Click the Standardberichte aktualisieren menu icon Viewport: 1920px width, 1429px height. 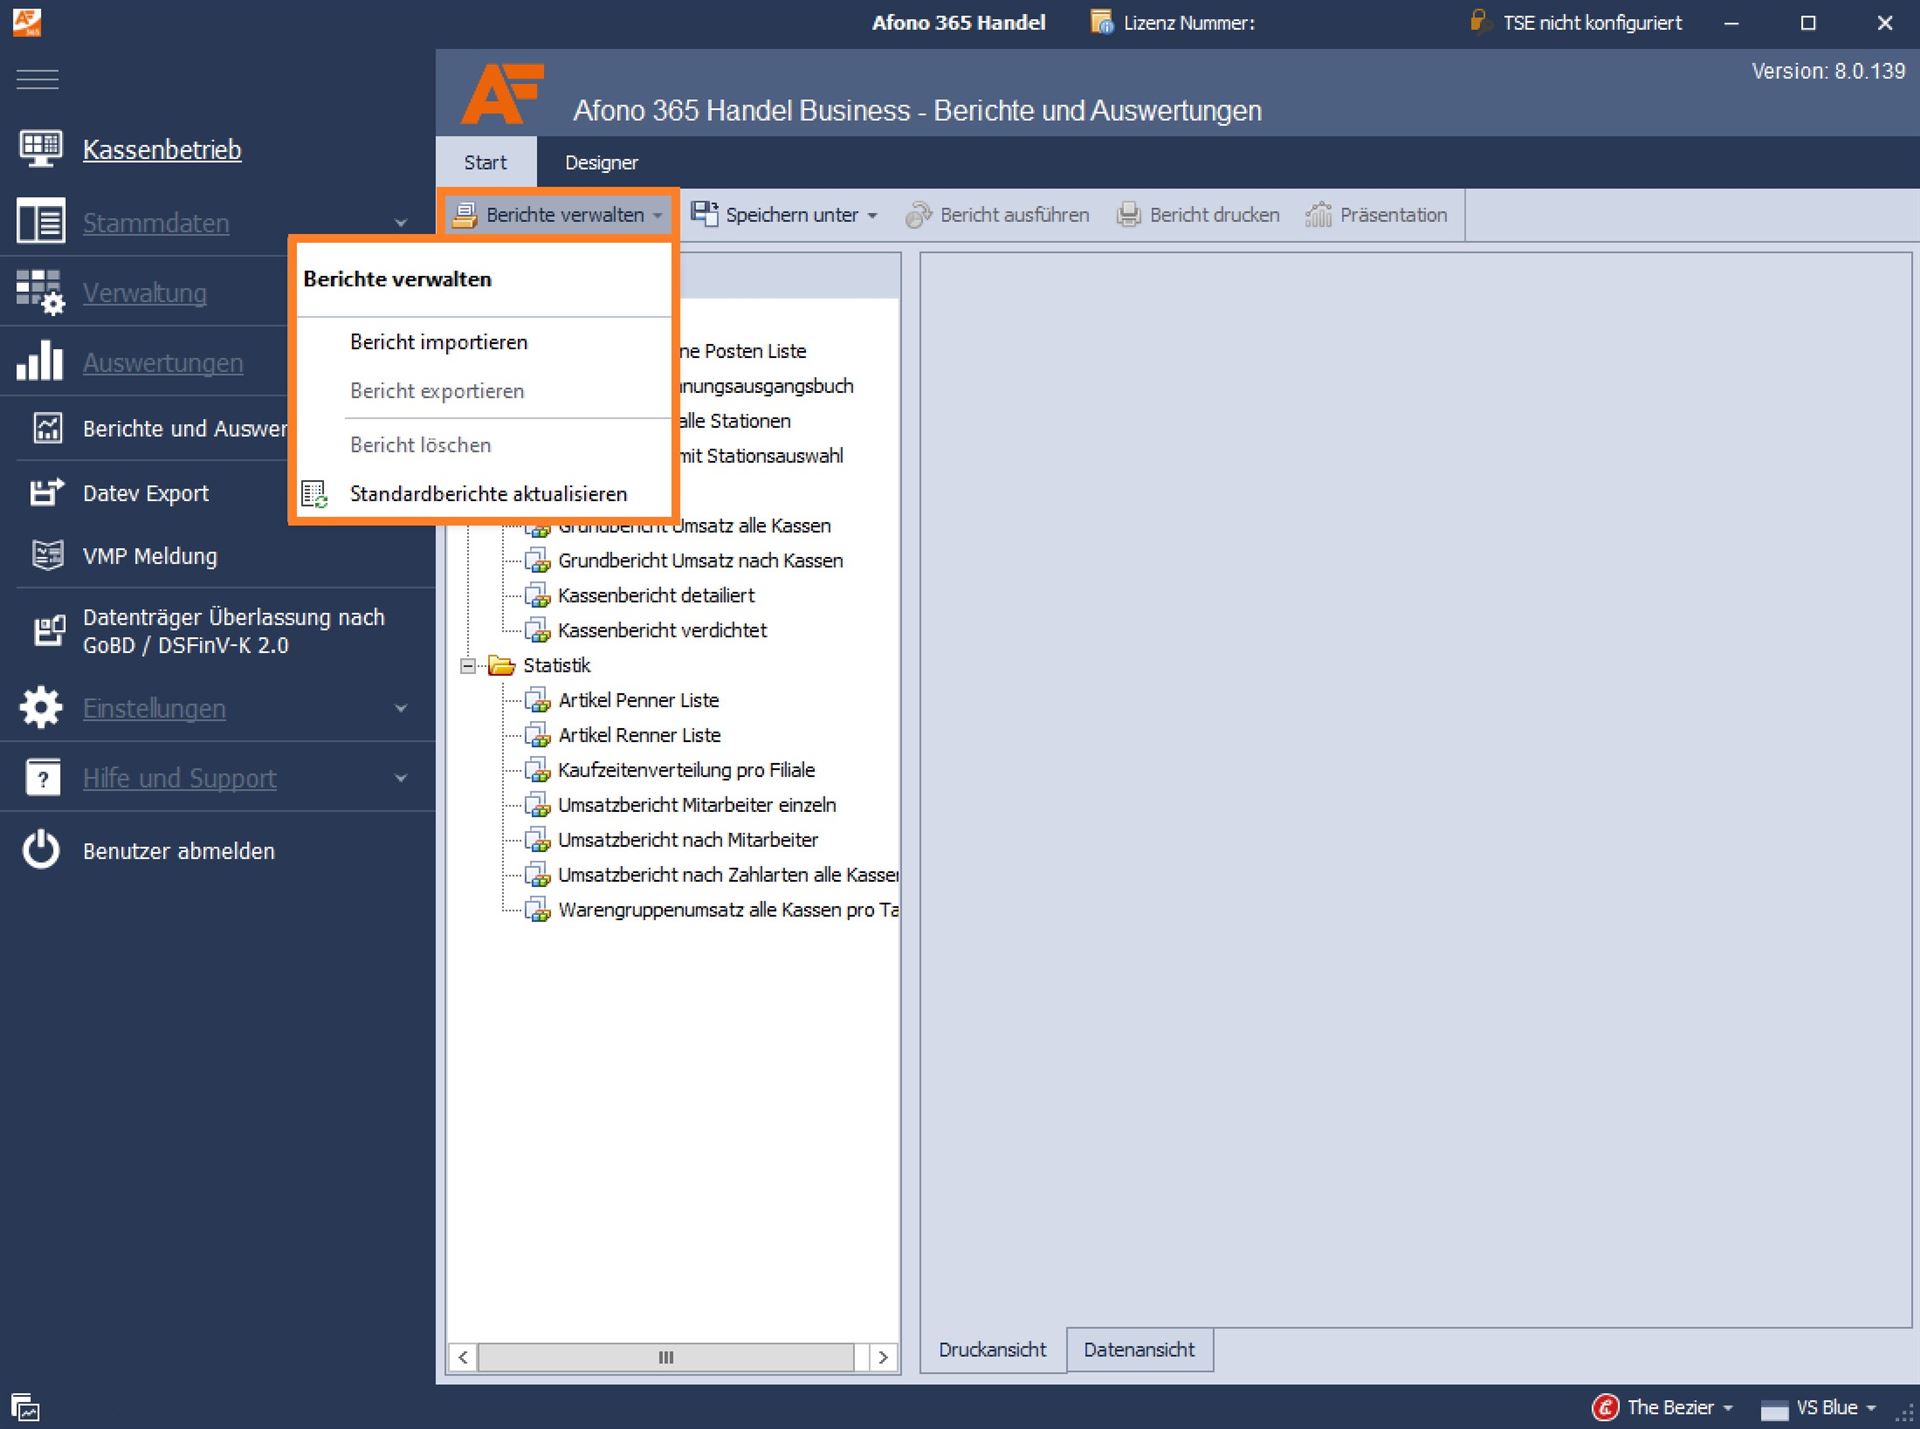click(315, 494)
